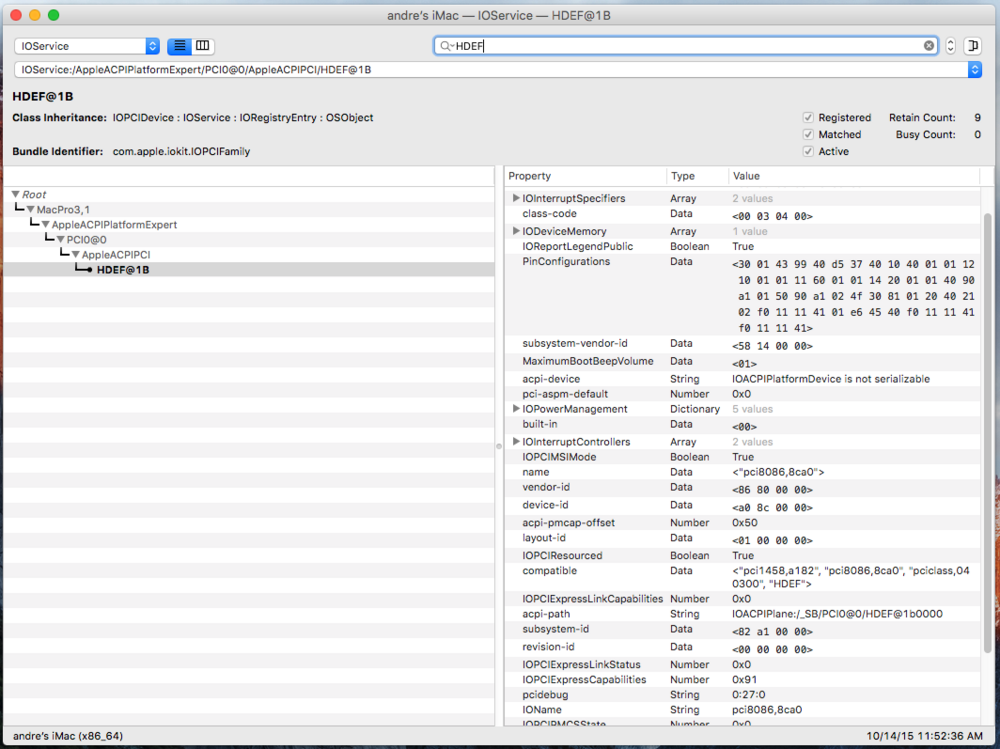This screenshot has width=1000, height=749.
Task: Collapse the AppleACPIPlatformExpert tree node
Action: [45, 225]
